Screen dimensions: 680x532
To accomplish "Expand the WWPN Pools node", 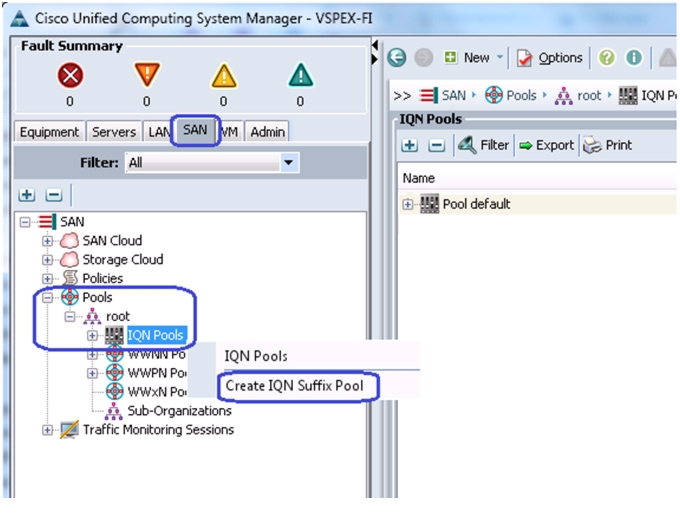I will [x=92, y=373].
